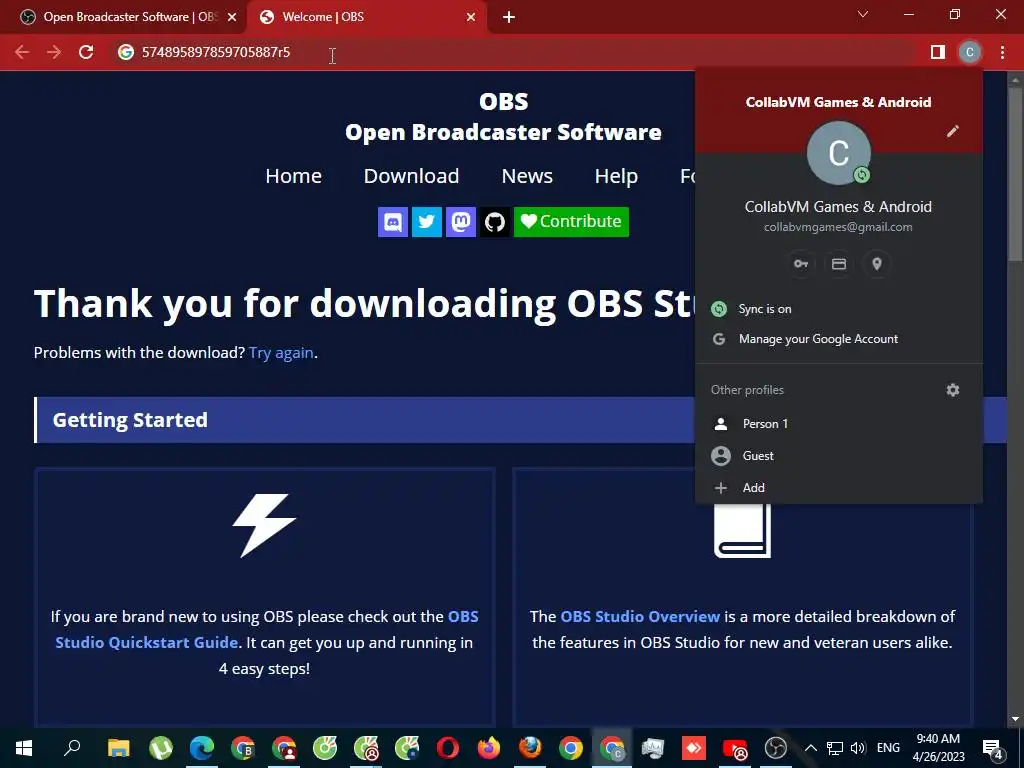
Task: Go to the Download nav link
Action: [411, 176]
